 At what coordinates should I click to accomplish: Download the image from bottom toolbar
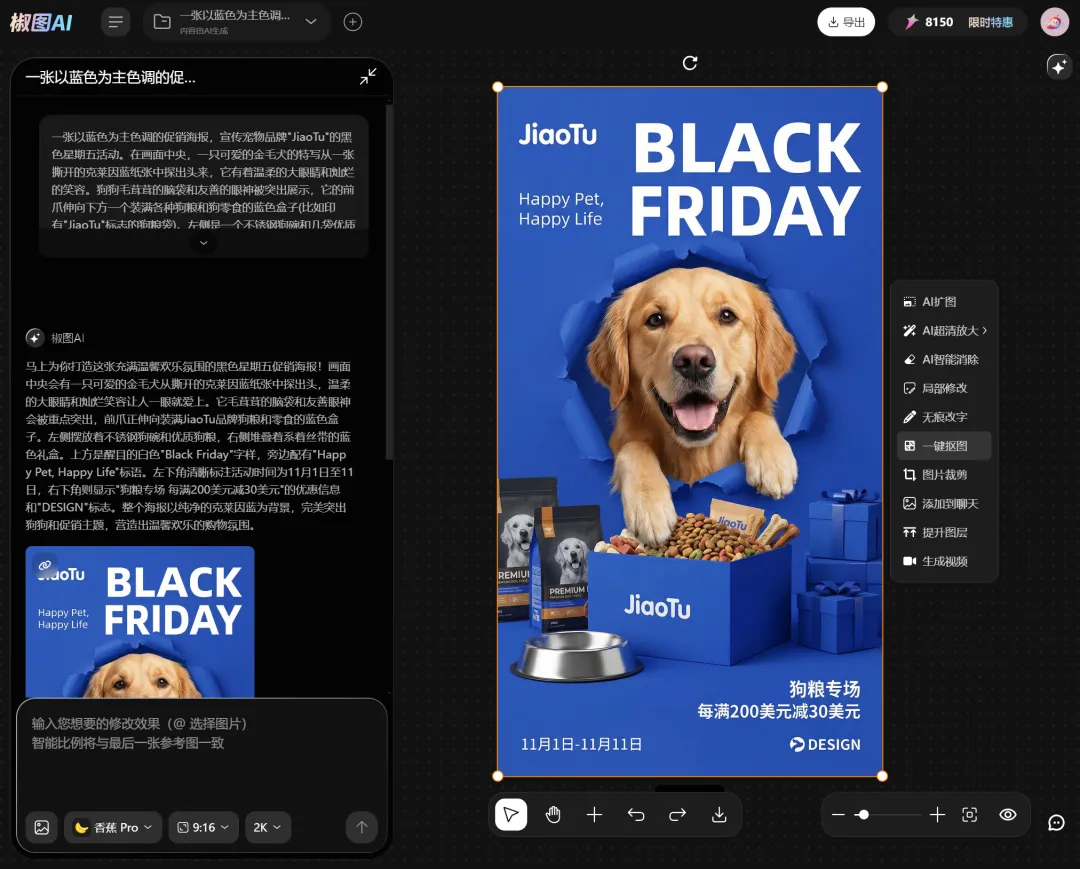pos(719,815)
